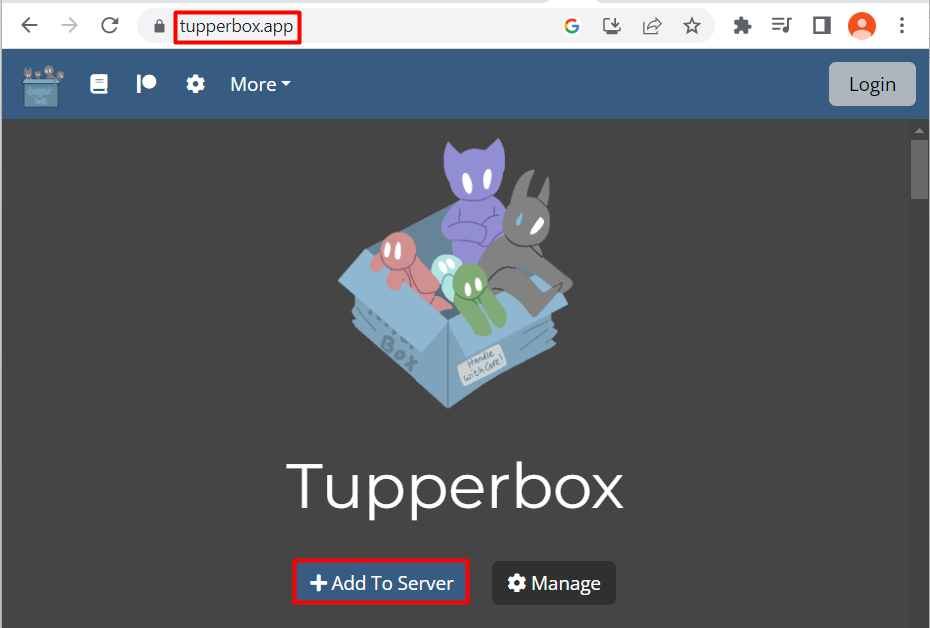View site security lock info
The image size is (930, 628).
[159, 26]
